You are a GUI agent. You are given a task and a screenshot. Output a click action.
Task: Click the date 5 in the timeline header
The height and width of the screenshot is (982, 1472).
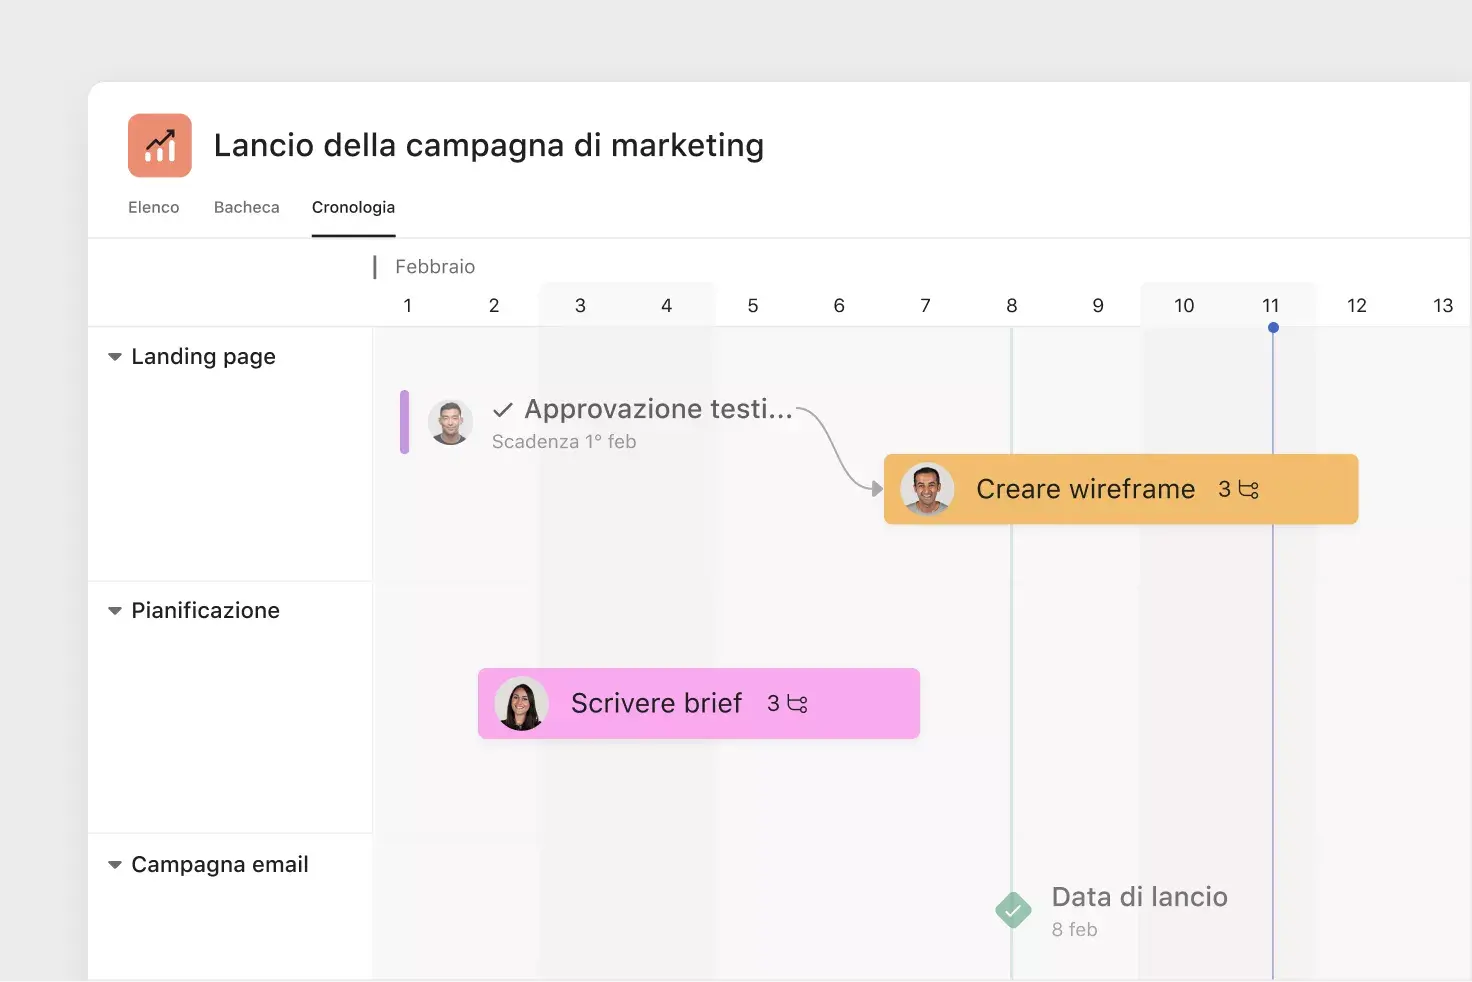click(x=753, y=305)
